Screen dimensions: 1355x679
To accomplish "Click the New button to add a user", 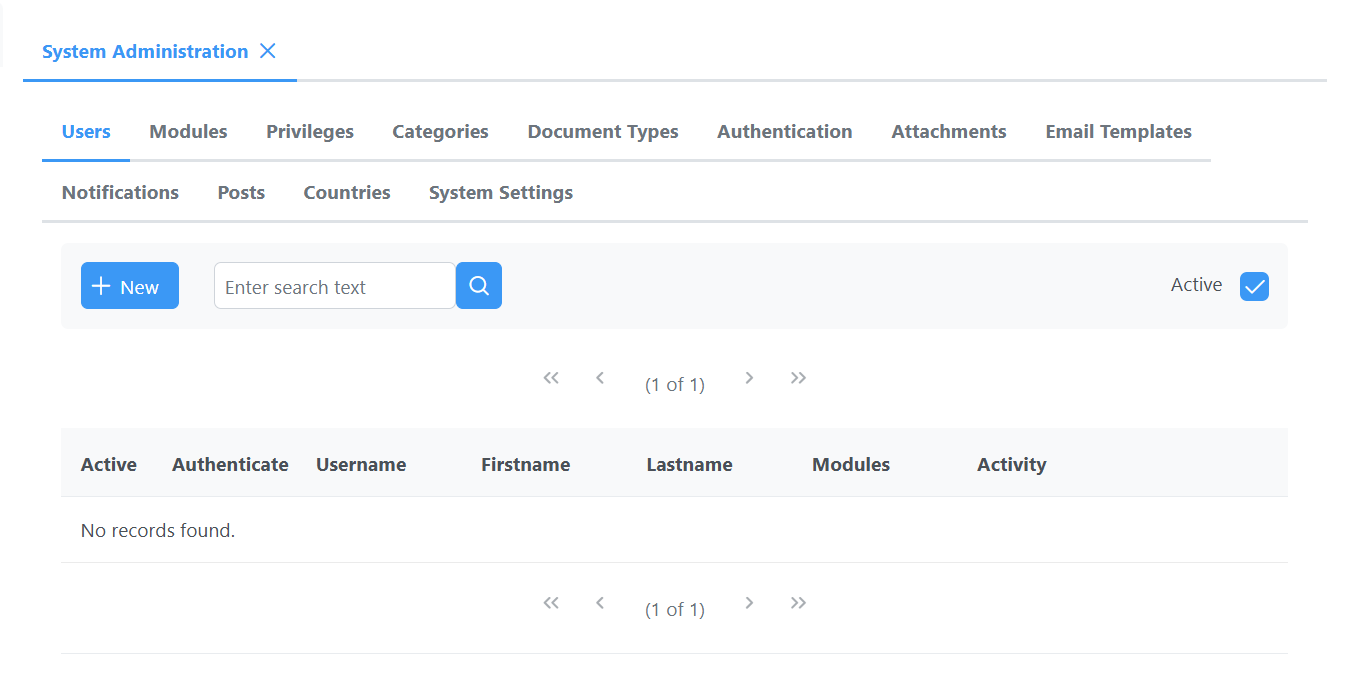I will [x=129, y=285].
